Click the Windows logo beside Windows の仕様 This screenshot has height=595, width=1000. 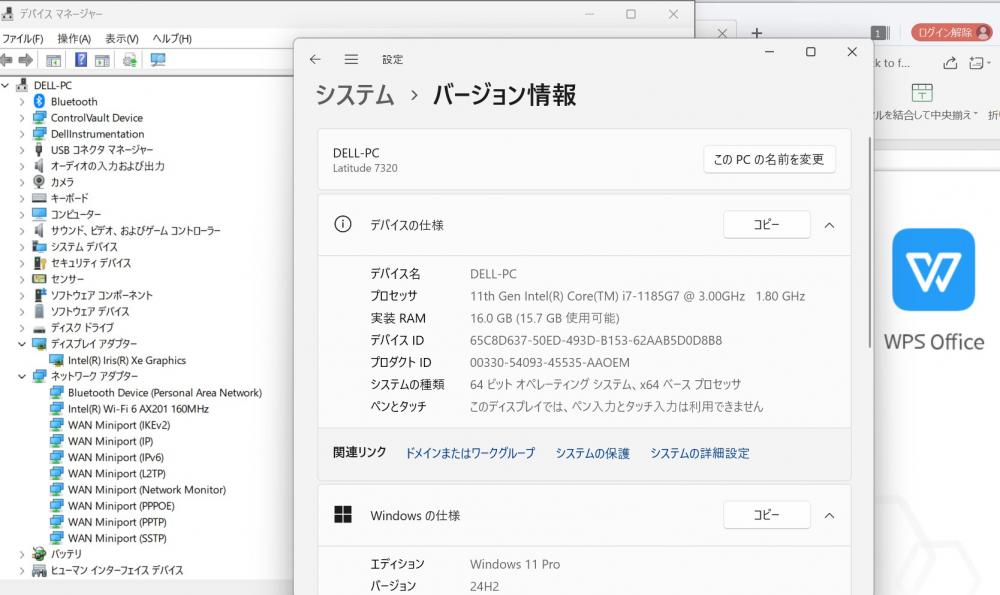tap(343, 515)
